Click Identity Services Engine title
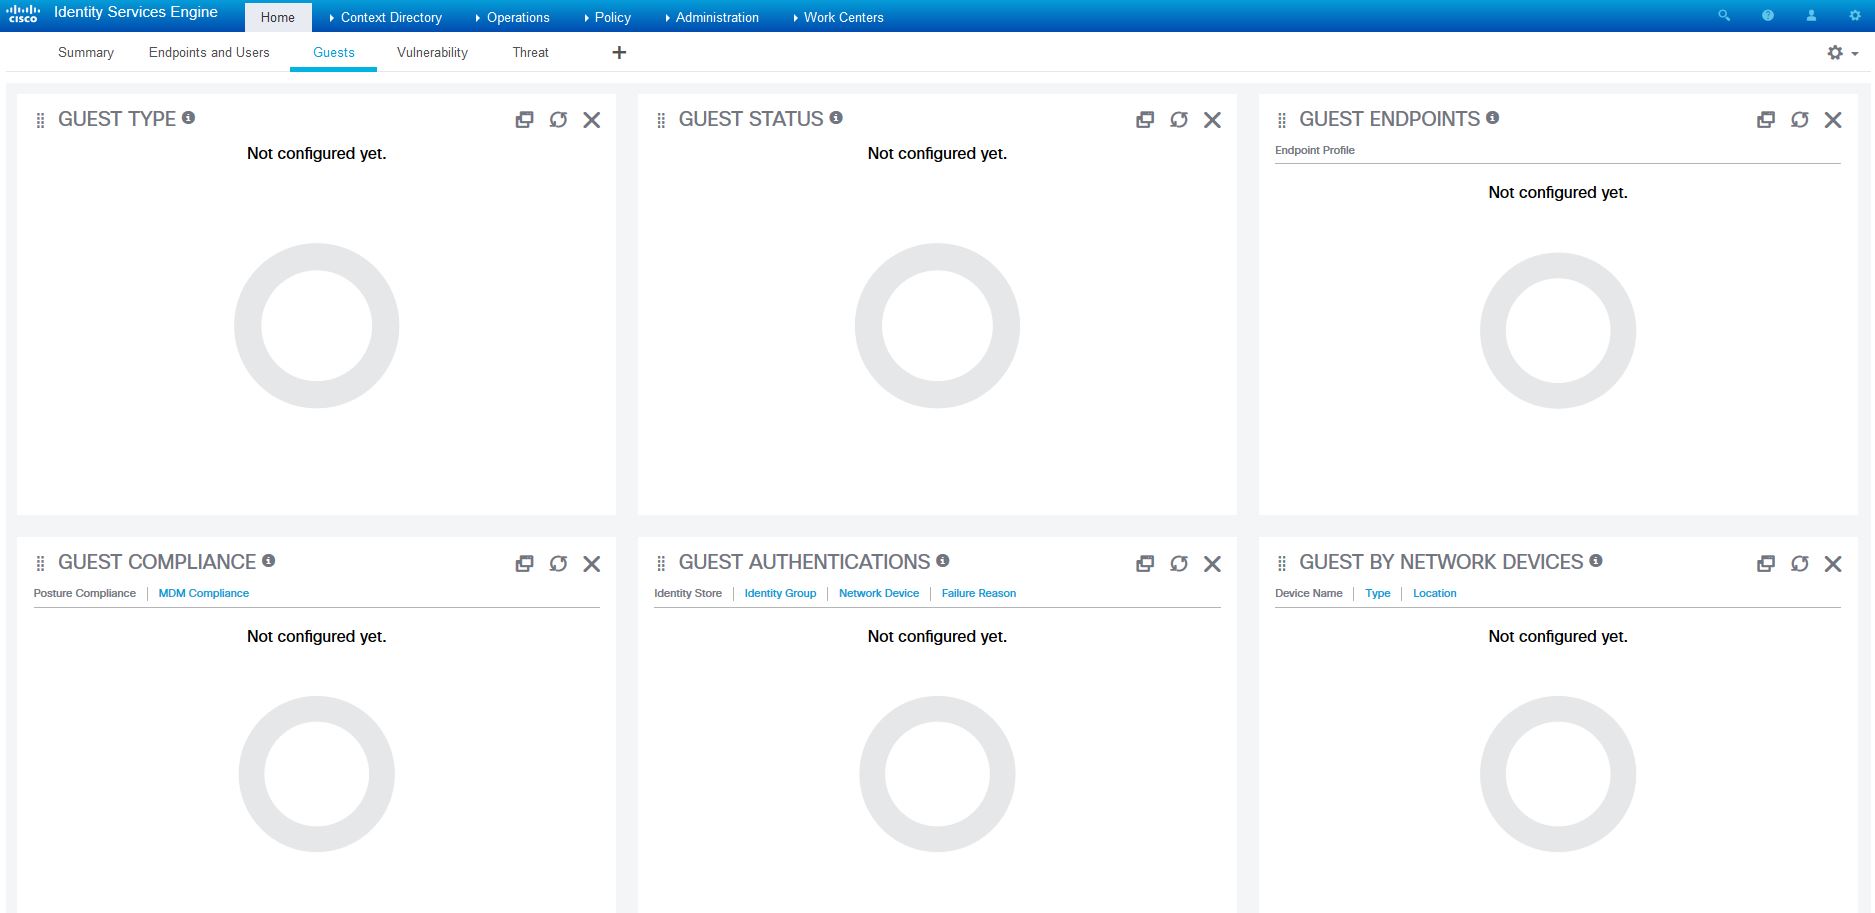 click(136, 12)
